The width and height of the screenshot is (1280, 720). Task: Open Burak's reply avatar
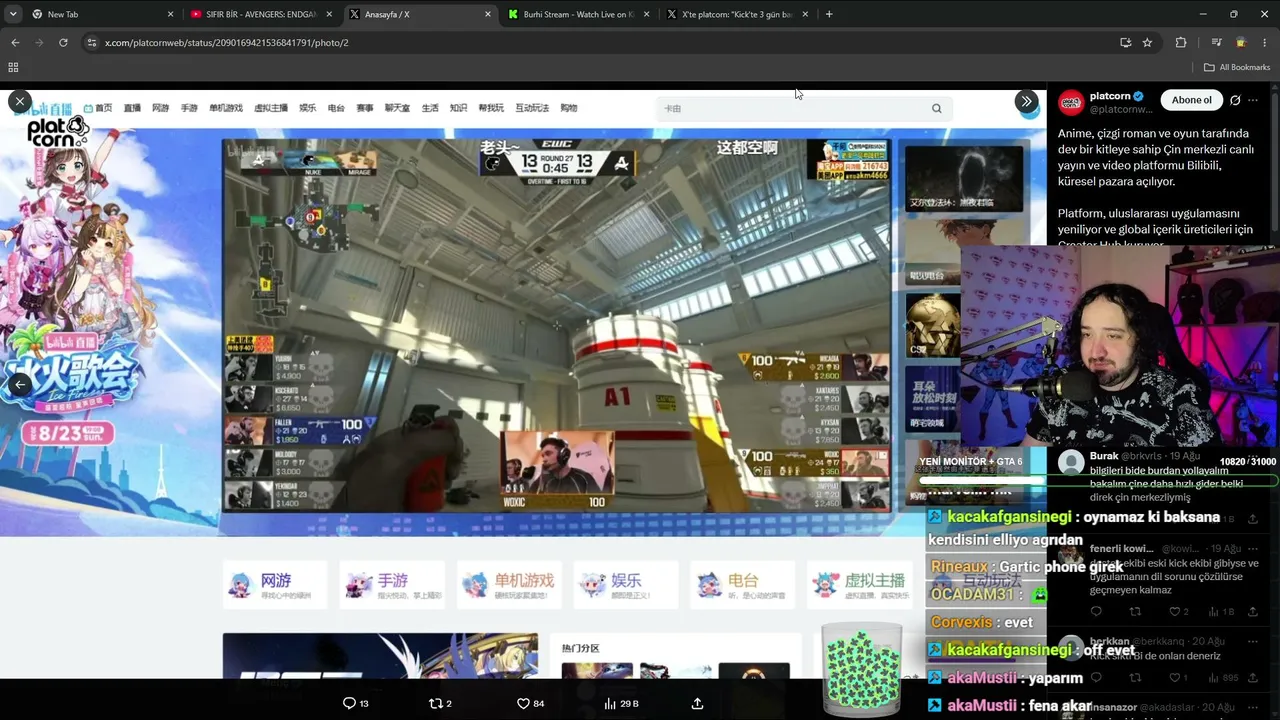(1071, 462)
